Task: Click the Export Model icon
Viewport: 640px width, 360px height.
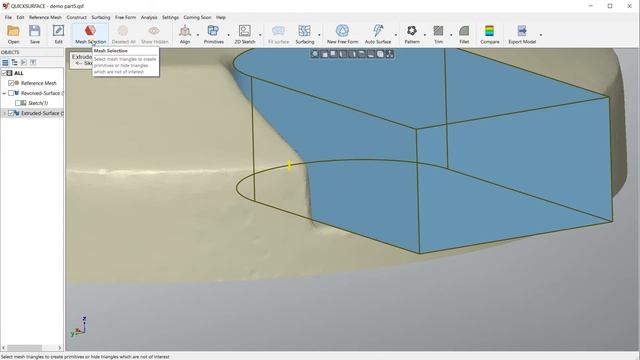Action: point(522,34)
